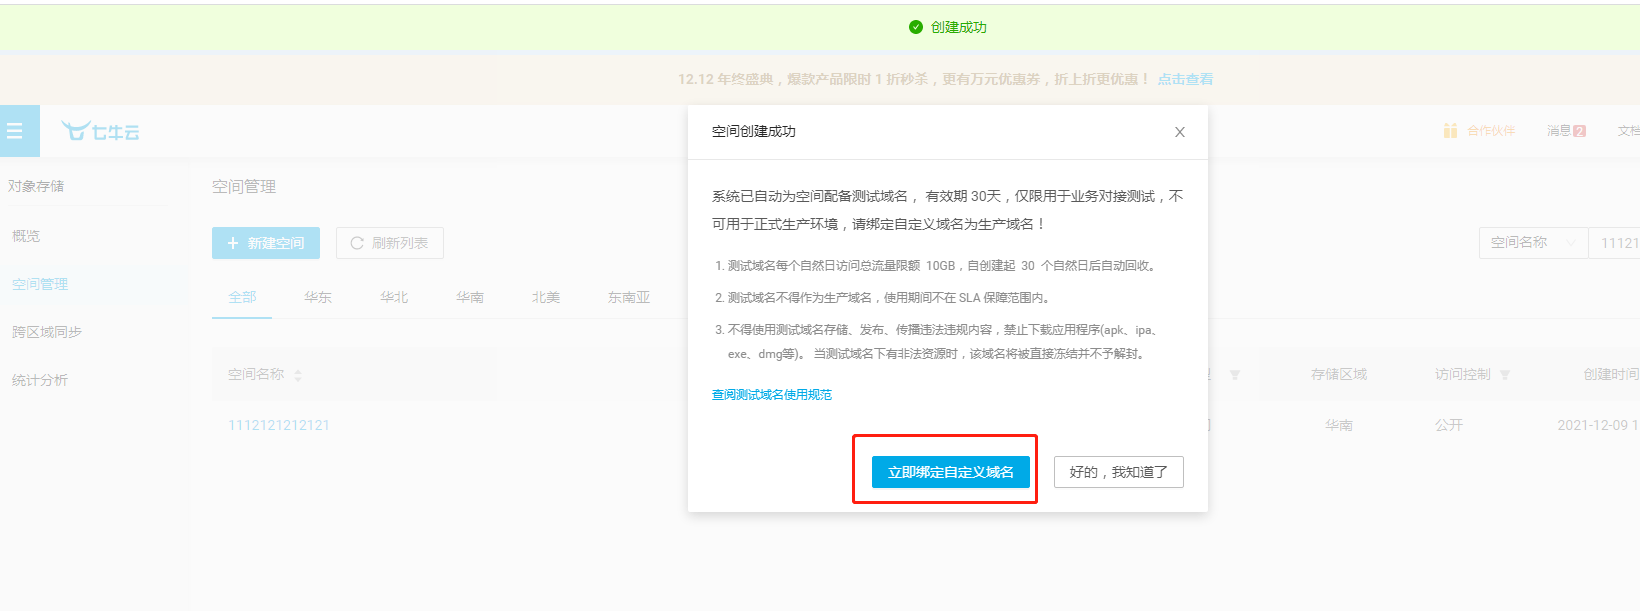The image size is (1640, 611).
Task: Select the 北美 region tab
Action: click(546, 298)
